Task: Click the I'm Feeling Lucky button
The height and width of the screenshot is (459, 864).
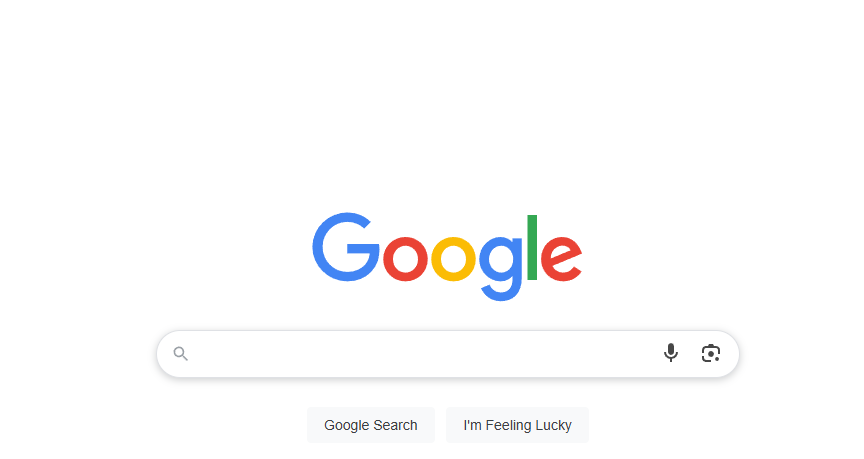Action: click(x=517, y=425)
